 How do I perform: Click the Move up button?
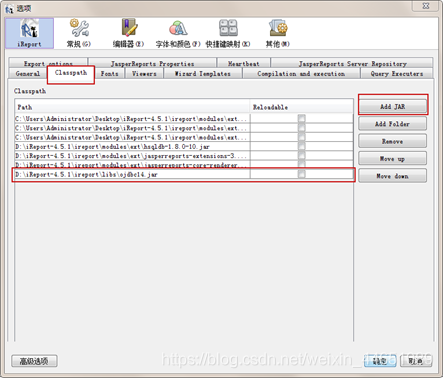tap(393, 158)
